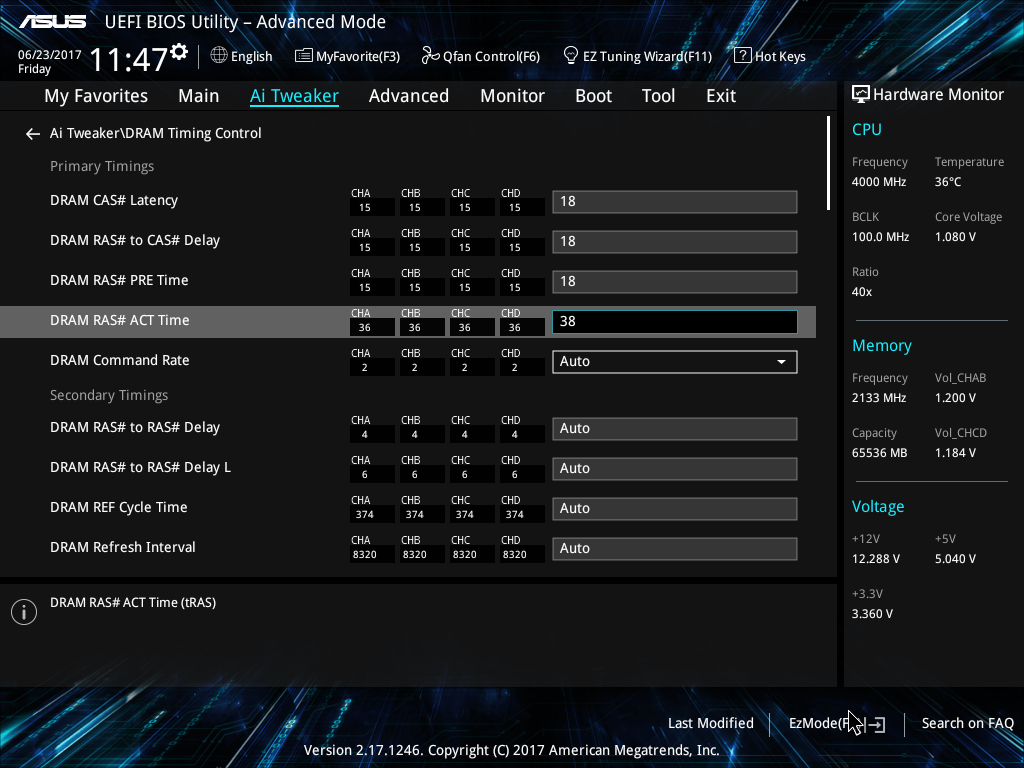Focus the DRAM RAS# ACT Time field
1024x768 pixels.
[x=675, y=322]
